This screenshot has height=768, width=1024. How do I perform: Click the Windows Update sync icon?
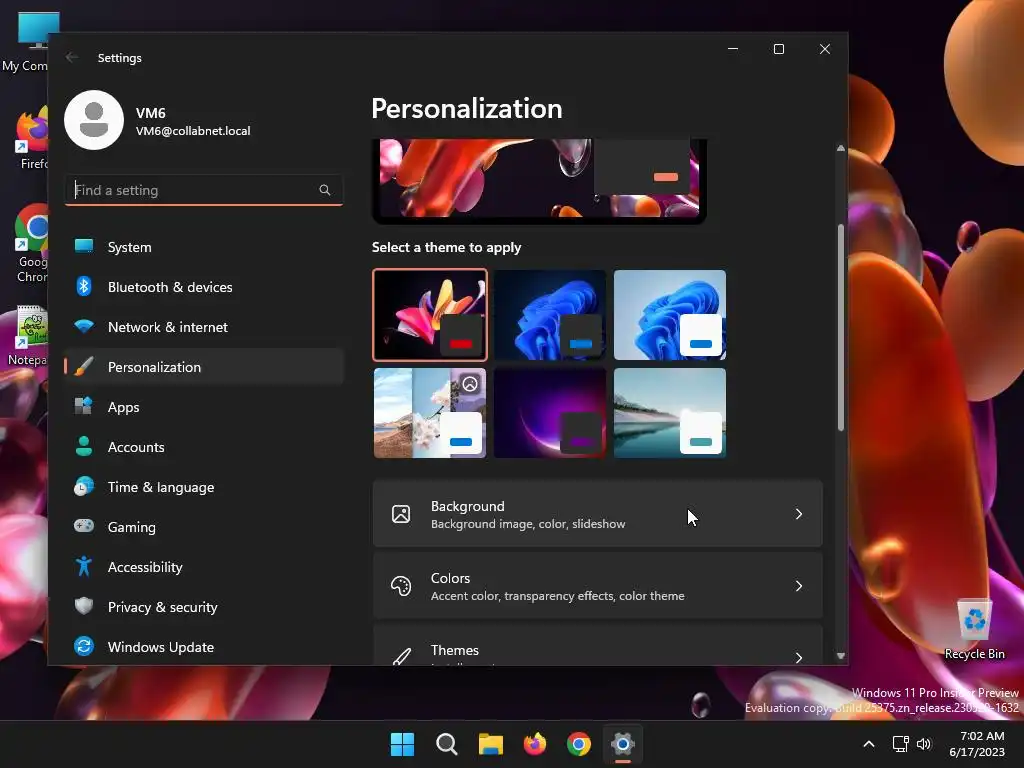[x=84, y=647]
